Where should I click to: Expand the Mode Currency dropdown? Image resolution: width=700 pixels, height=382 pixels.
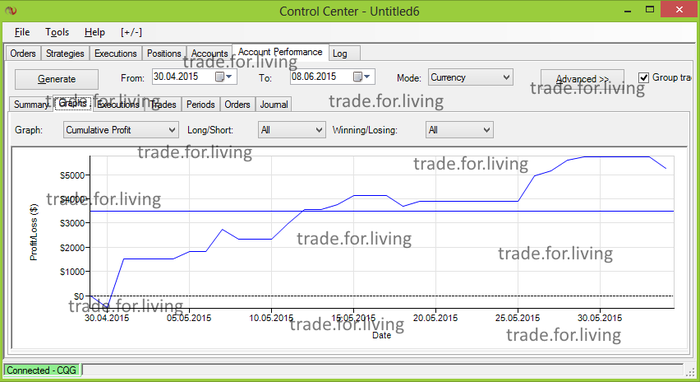(x=506, y=77)
